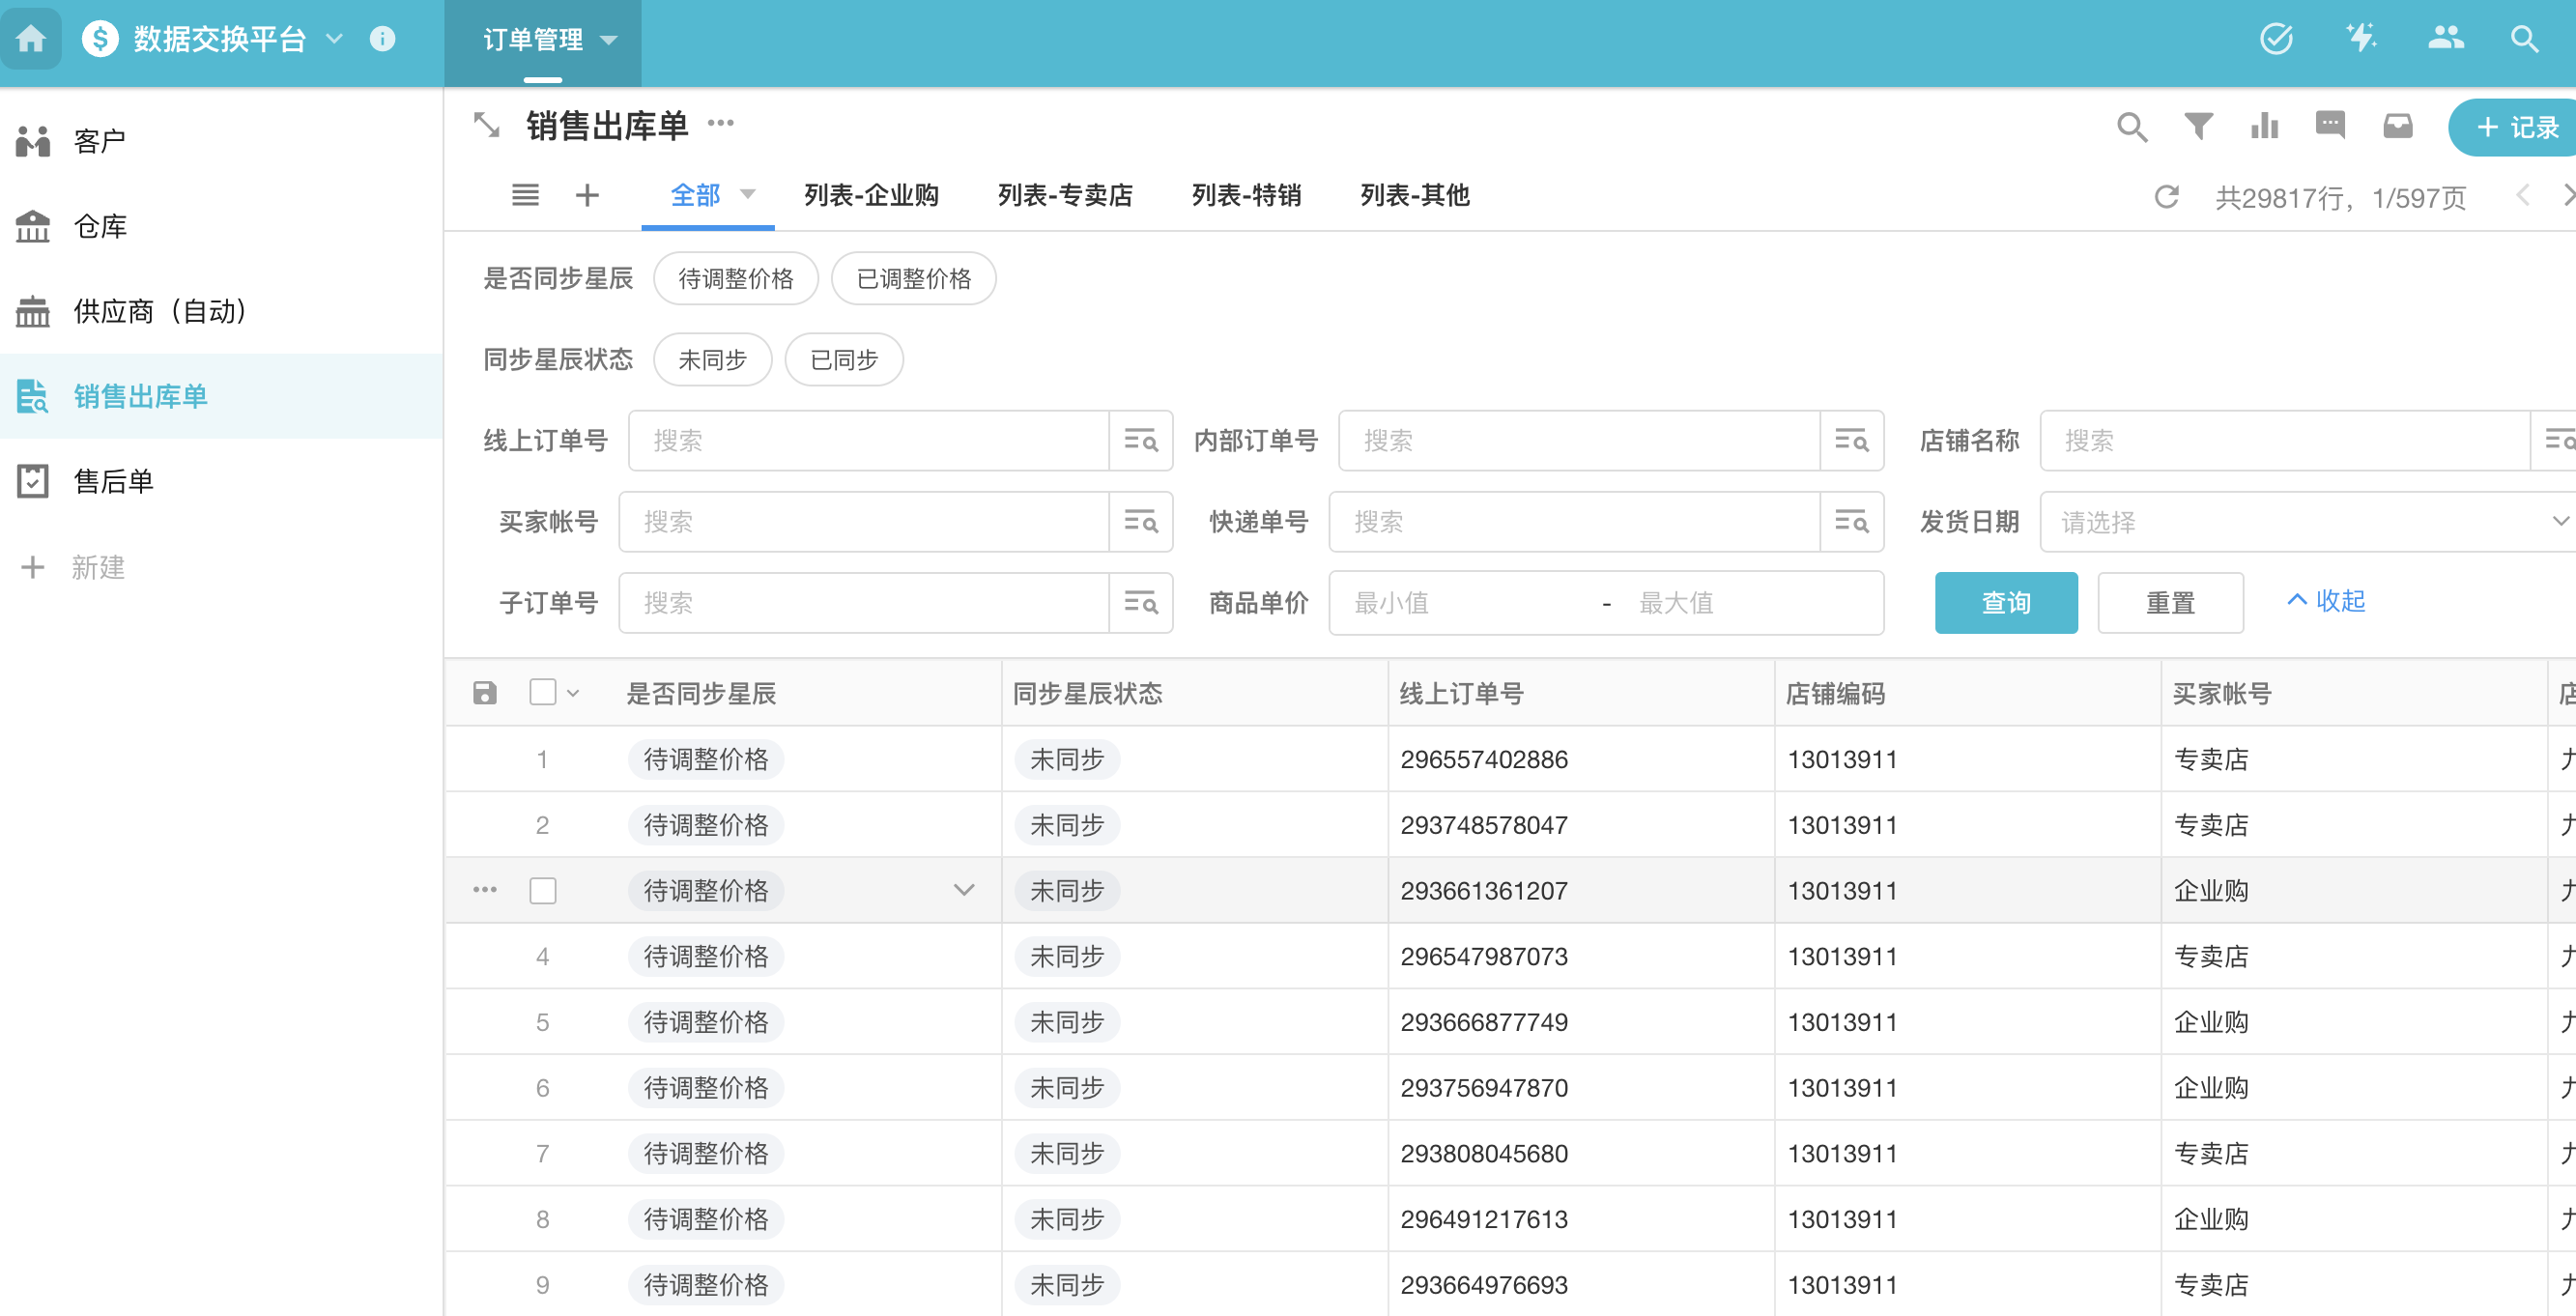Open global search magnifier in header
Screen dimensions: 2576x1316
coord(2525,39)
